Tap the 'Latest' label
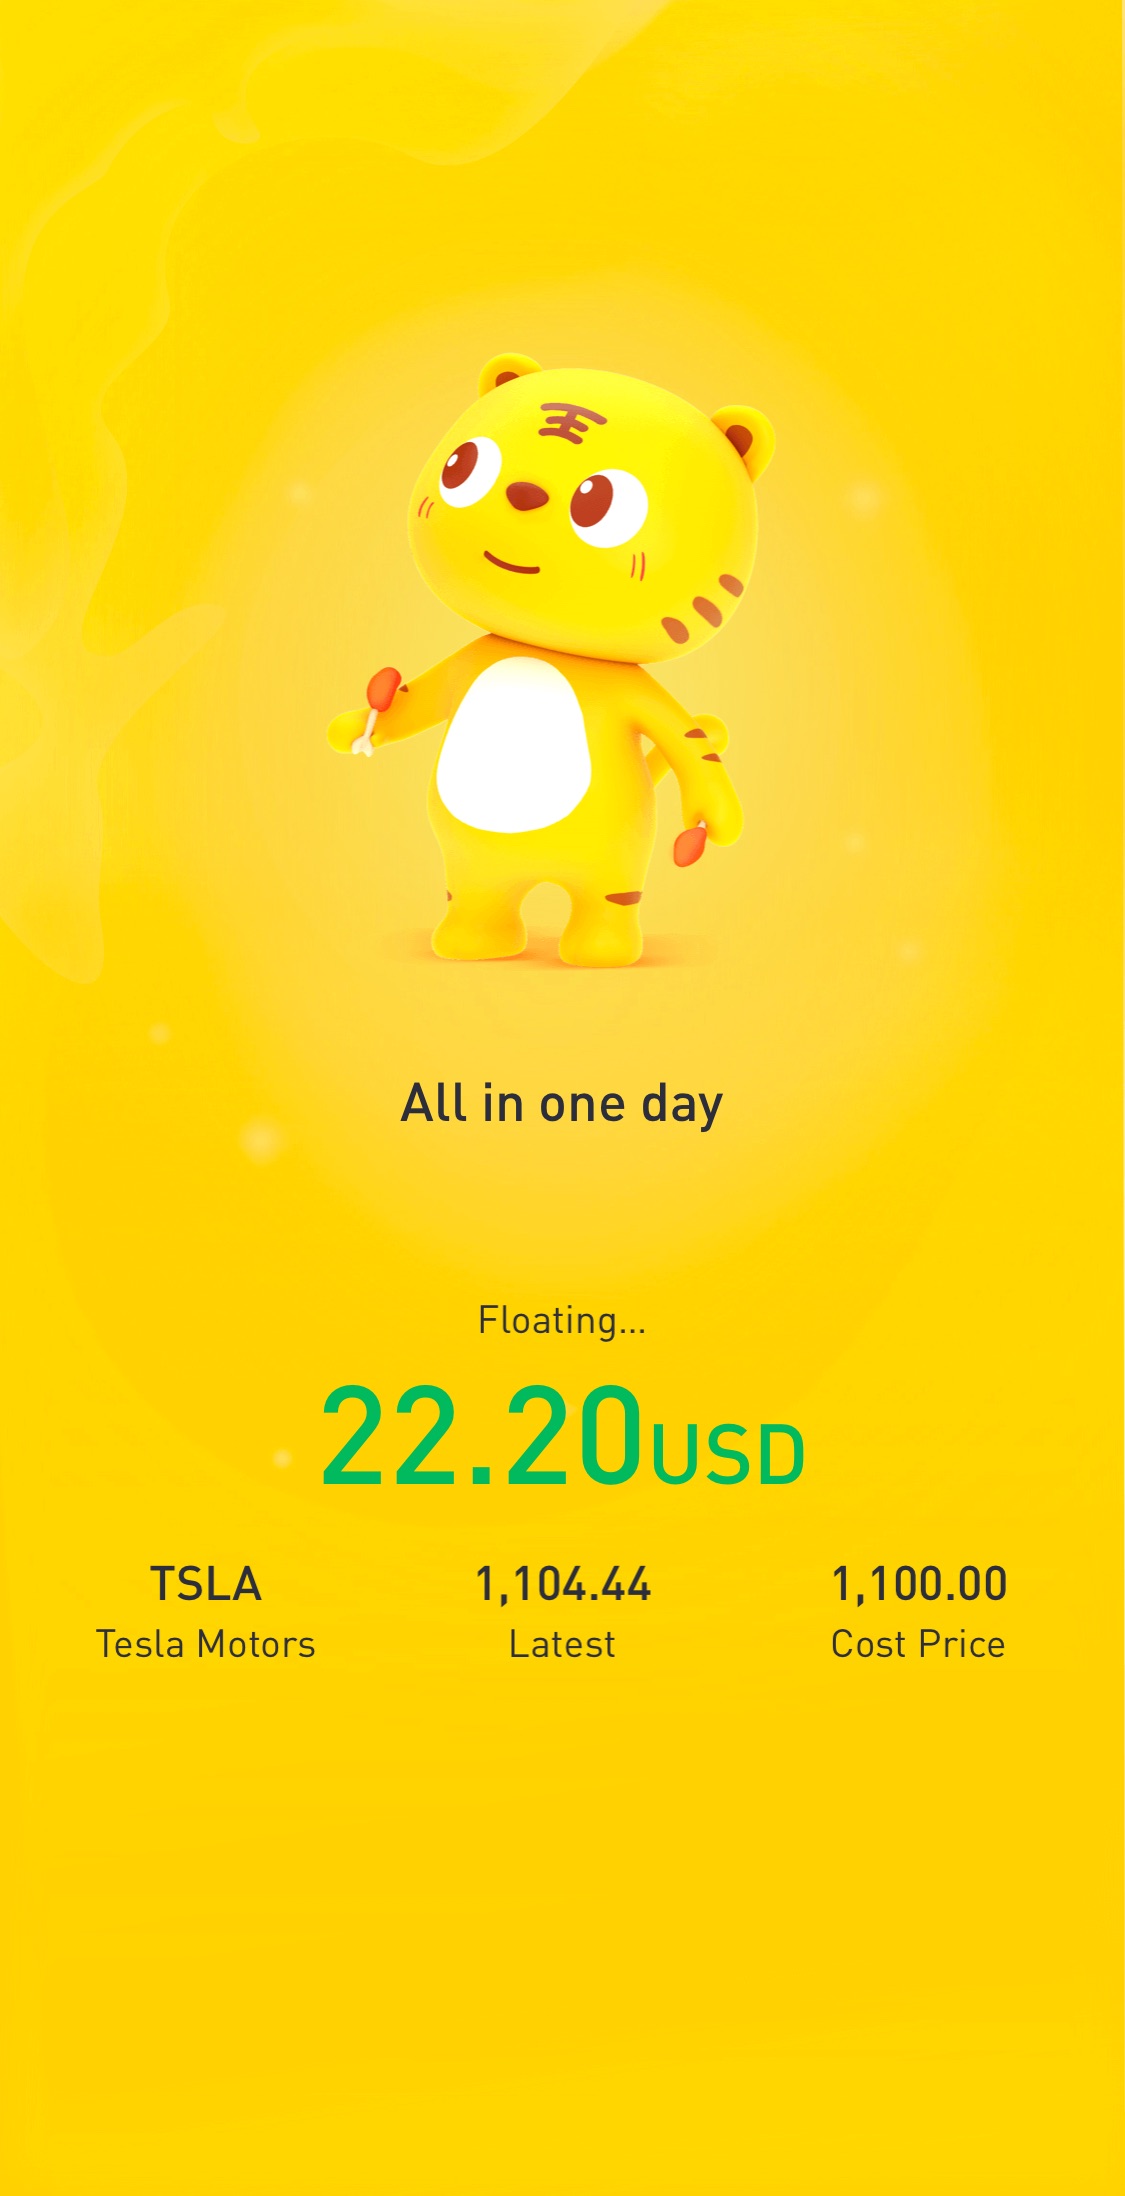The image size is (1125, 2196). click(562, 1644)
